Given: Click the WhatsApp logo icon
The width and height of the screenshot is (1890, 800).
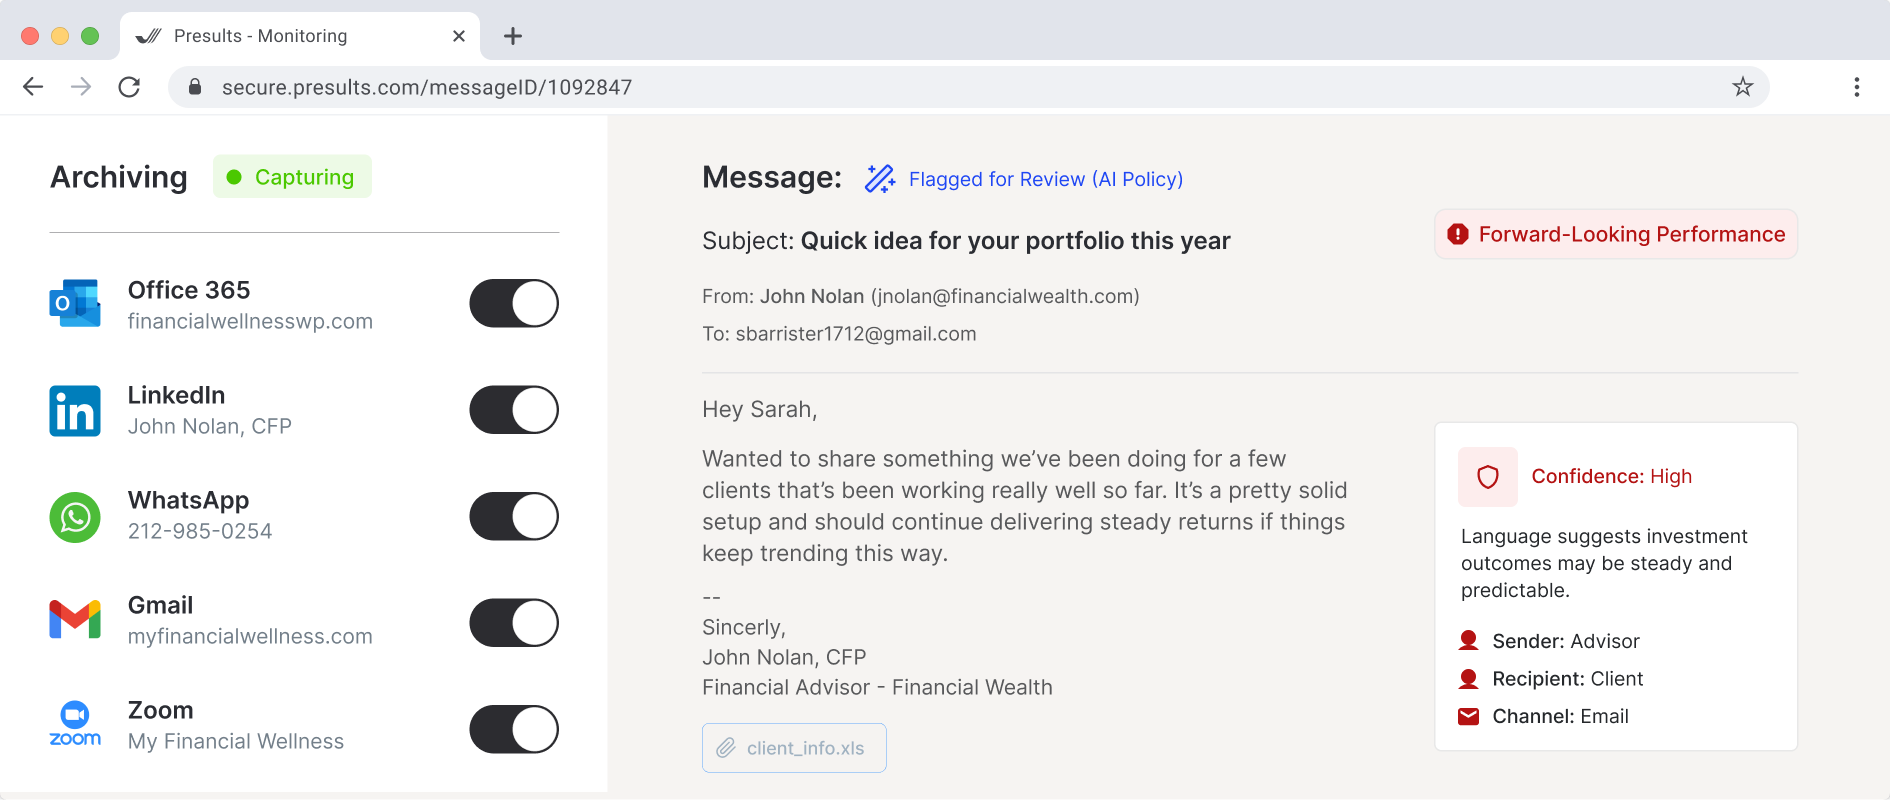Looking at the screenshot, I should click(75, 517).
